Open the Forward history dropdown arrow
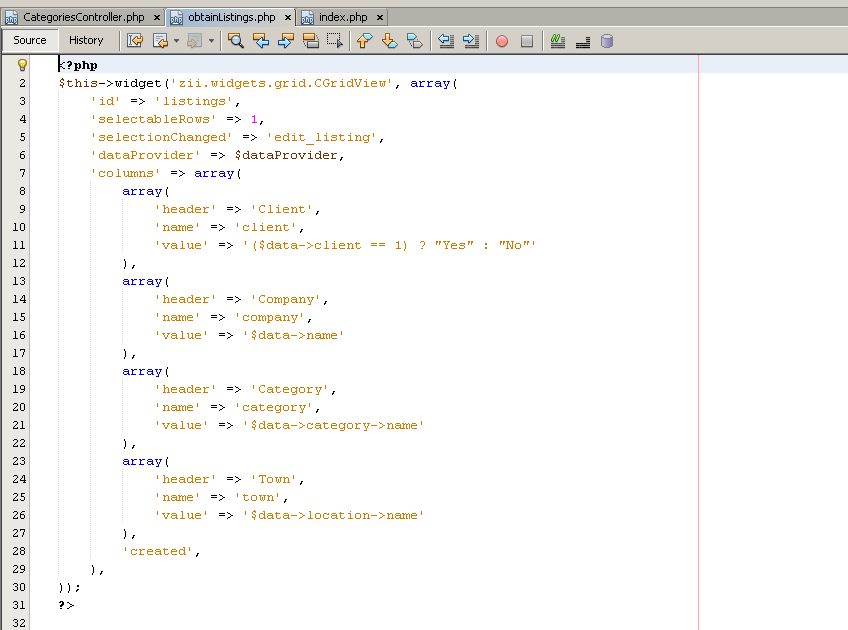Screen dimensions: 848x630 (211, 41)
